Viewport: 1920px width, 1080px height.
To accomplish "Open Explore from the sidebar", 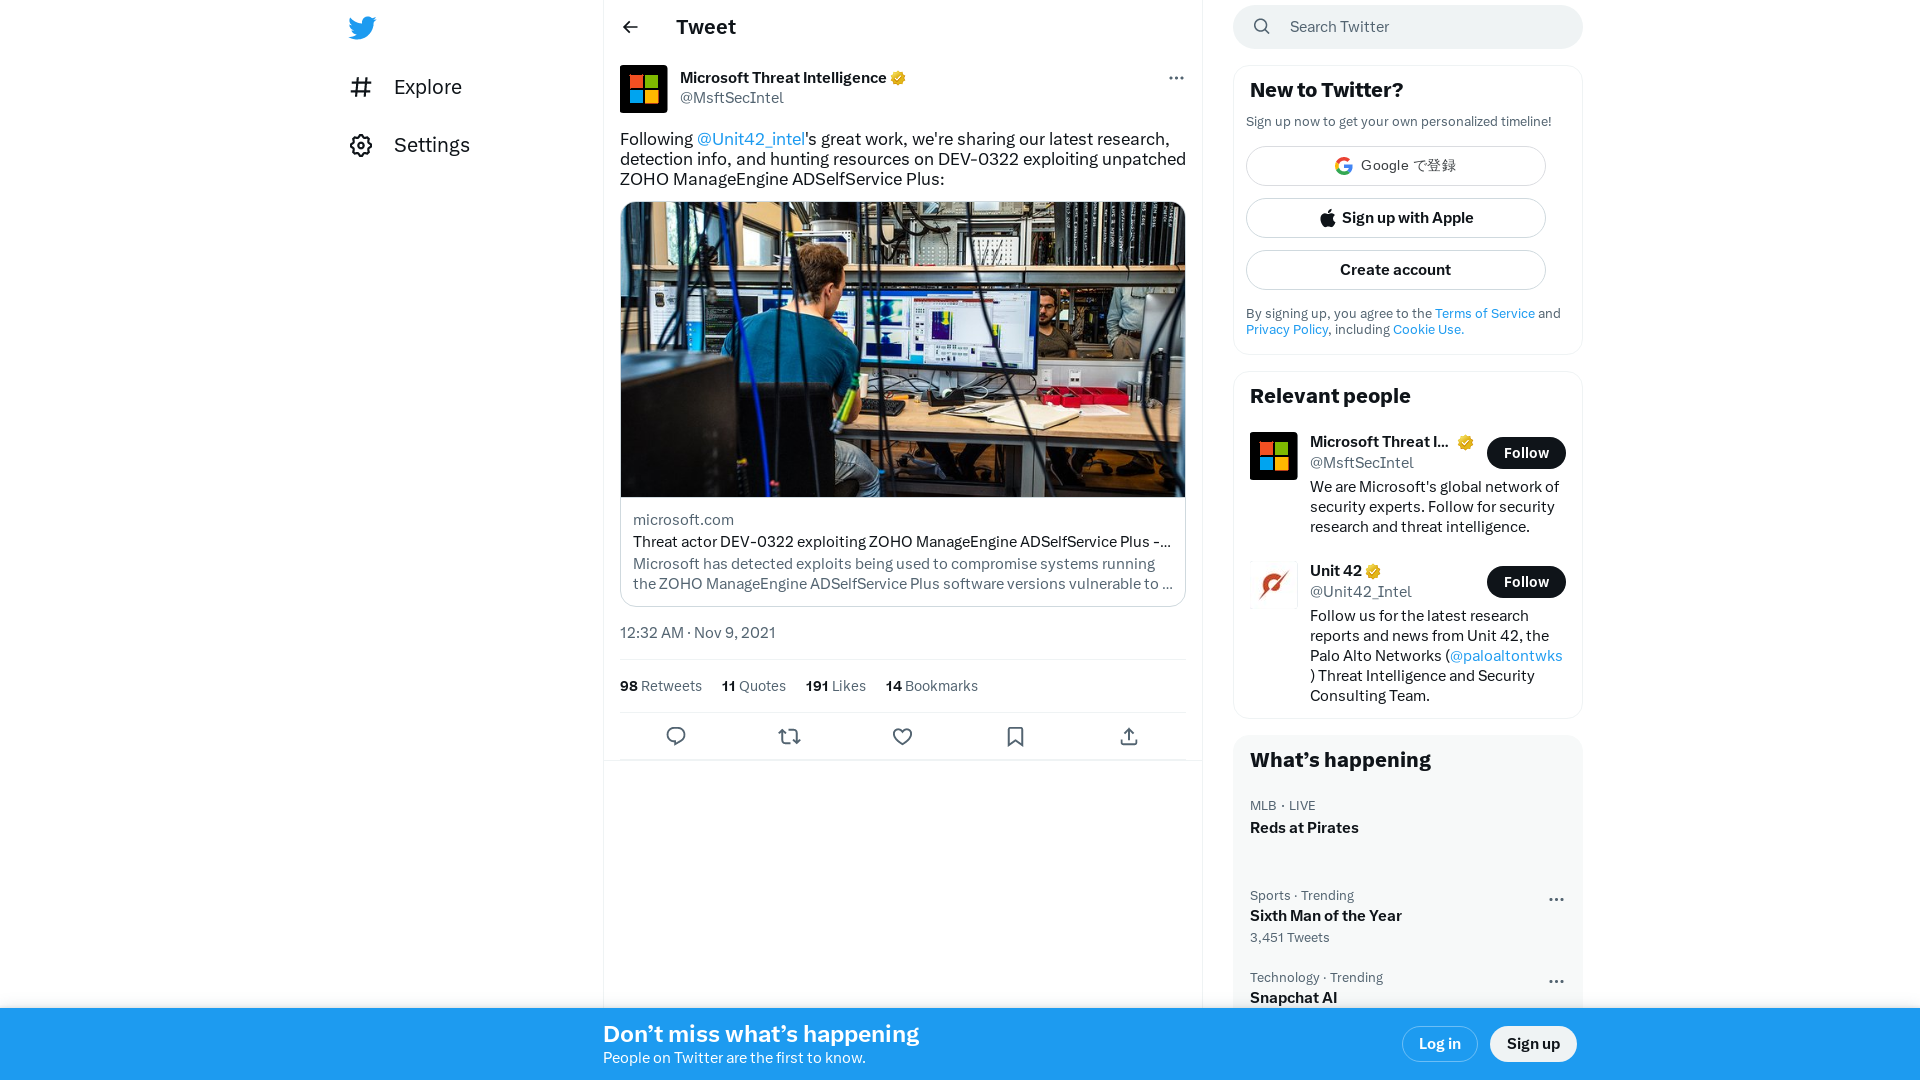I will 406,87.
